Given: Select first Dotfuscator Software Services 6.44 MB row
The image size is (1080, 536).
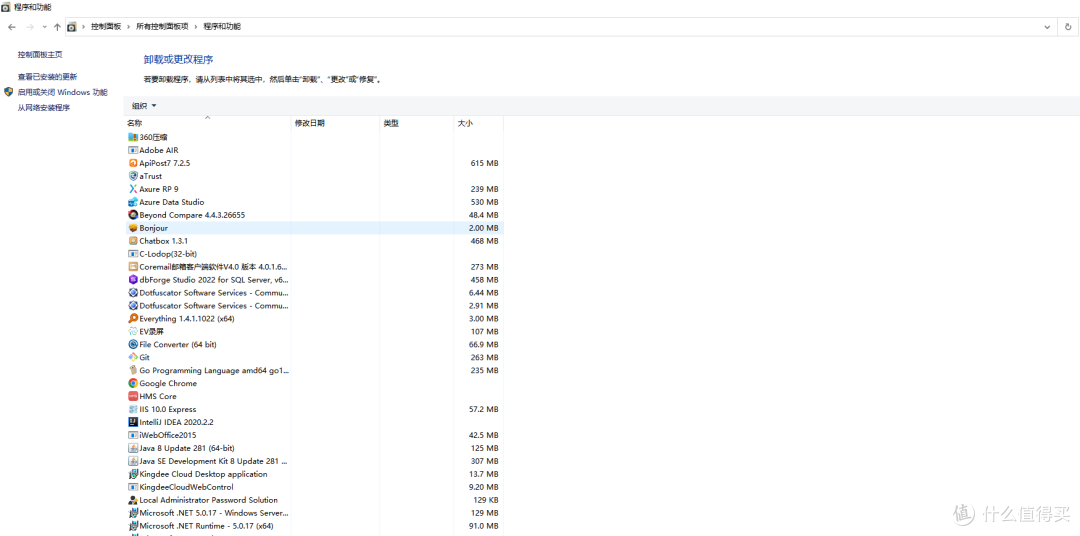Looking at the screenshot, I should point(313,293).
